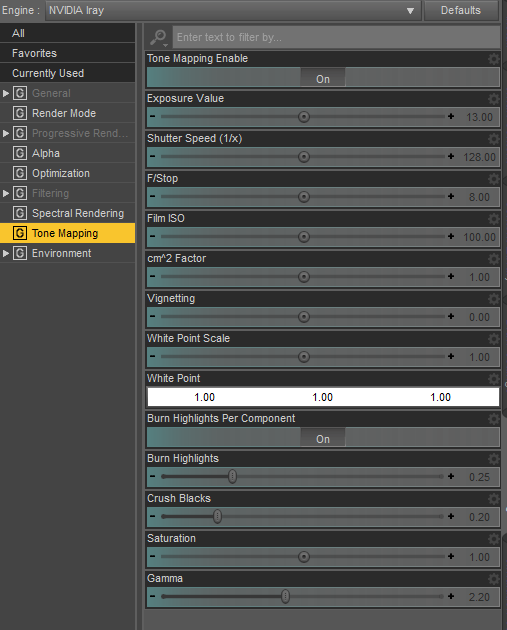Click the filter search magnifier icon
The image size is (507, 630).
pos(158,37)
